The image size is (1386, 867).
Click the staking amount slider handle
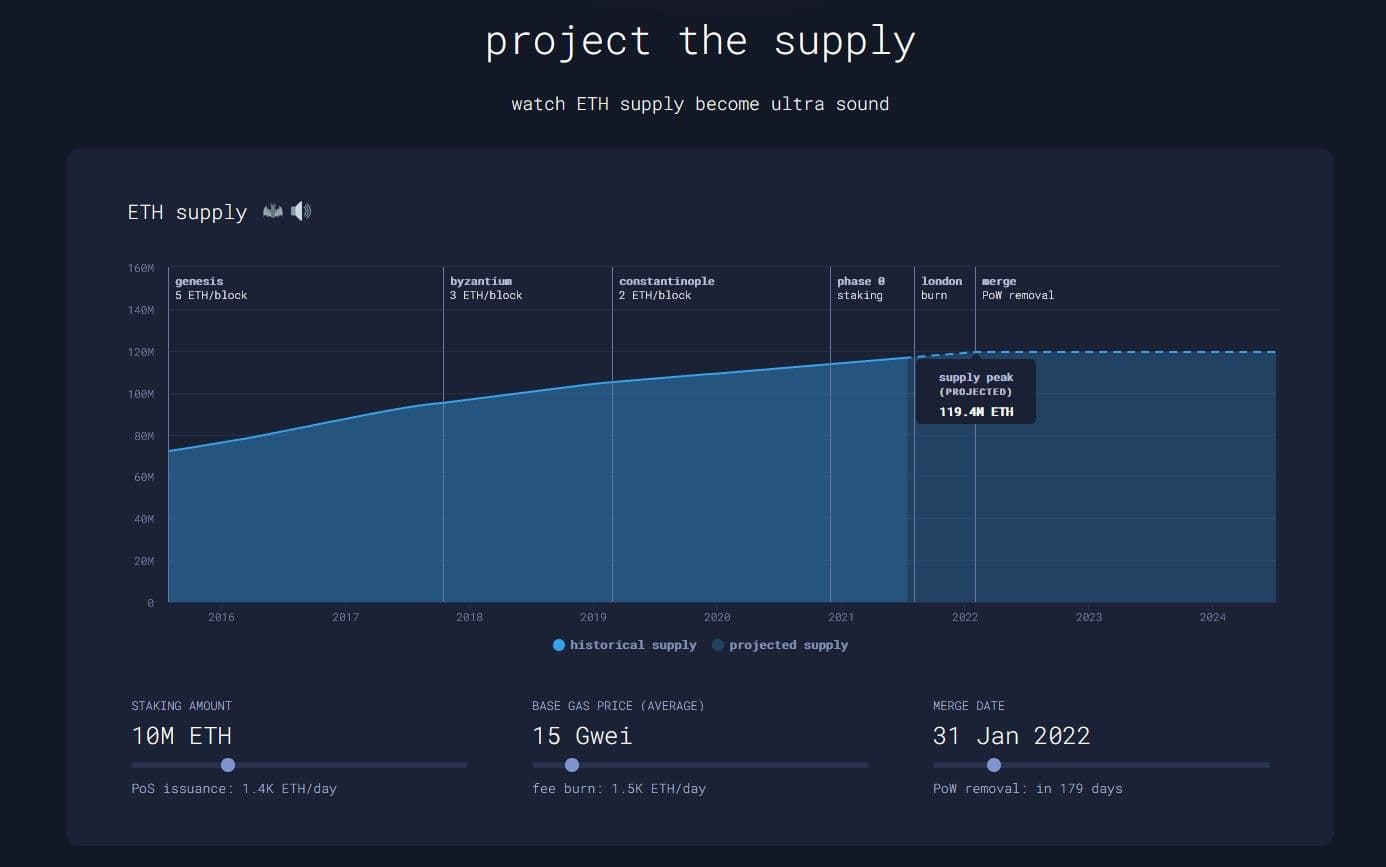(x=228, y=765)
